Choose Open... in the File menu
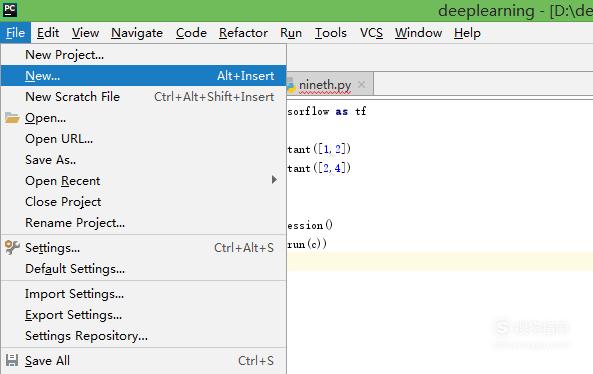This screenshot has width=593, height=374. pos(143,118)
